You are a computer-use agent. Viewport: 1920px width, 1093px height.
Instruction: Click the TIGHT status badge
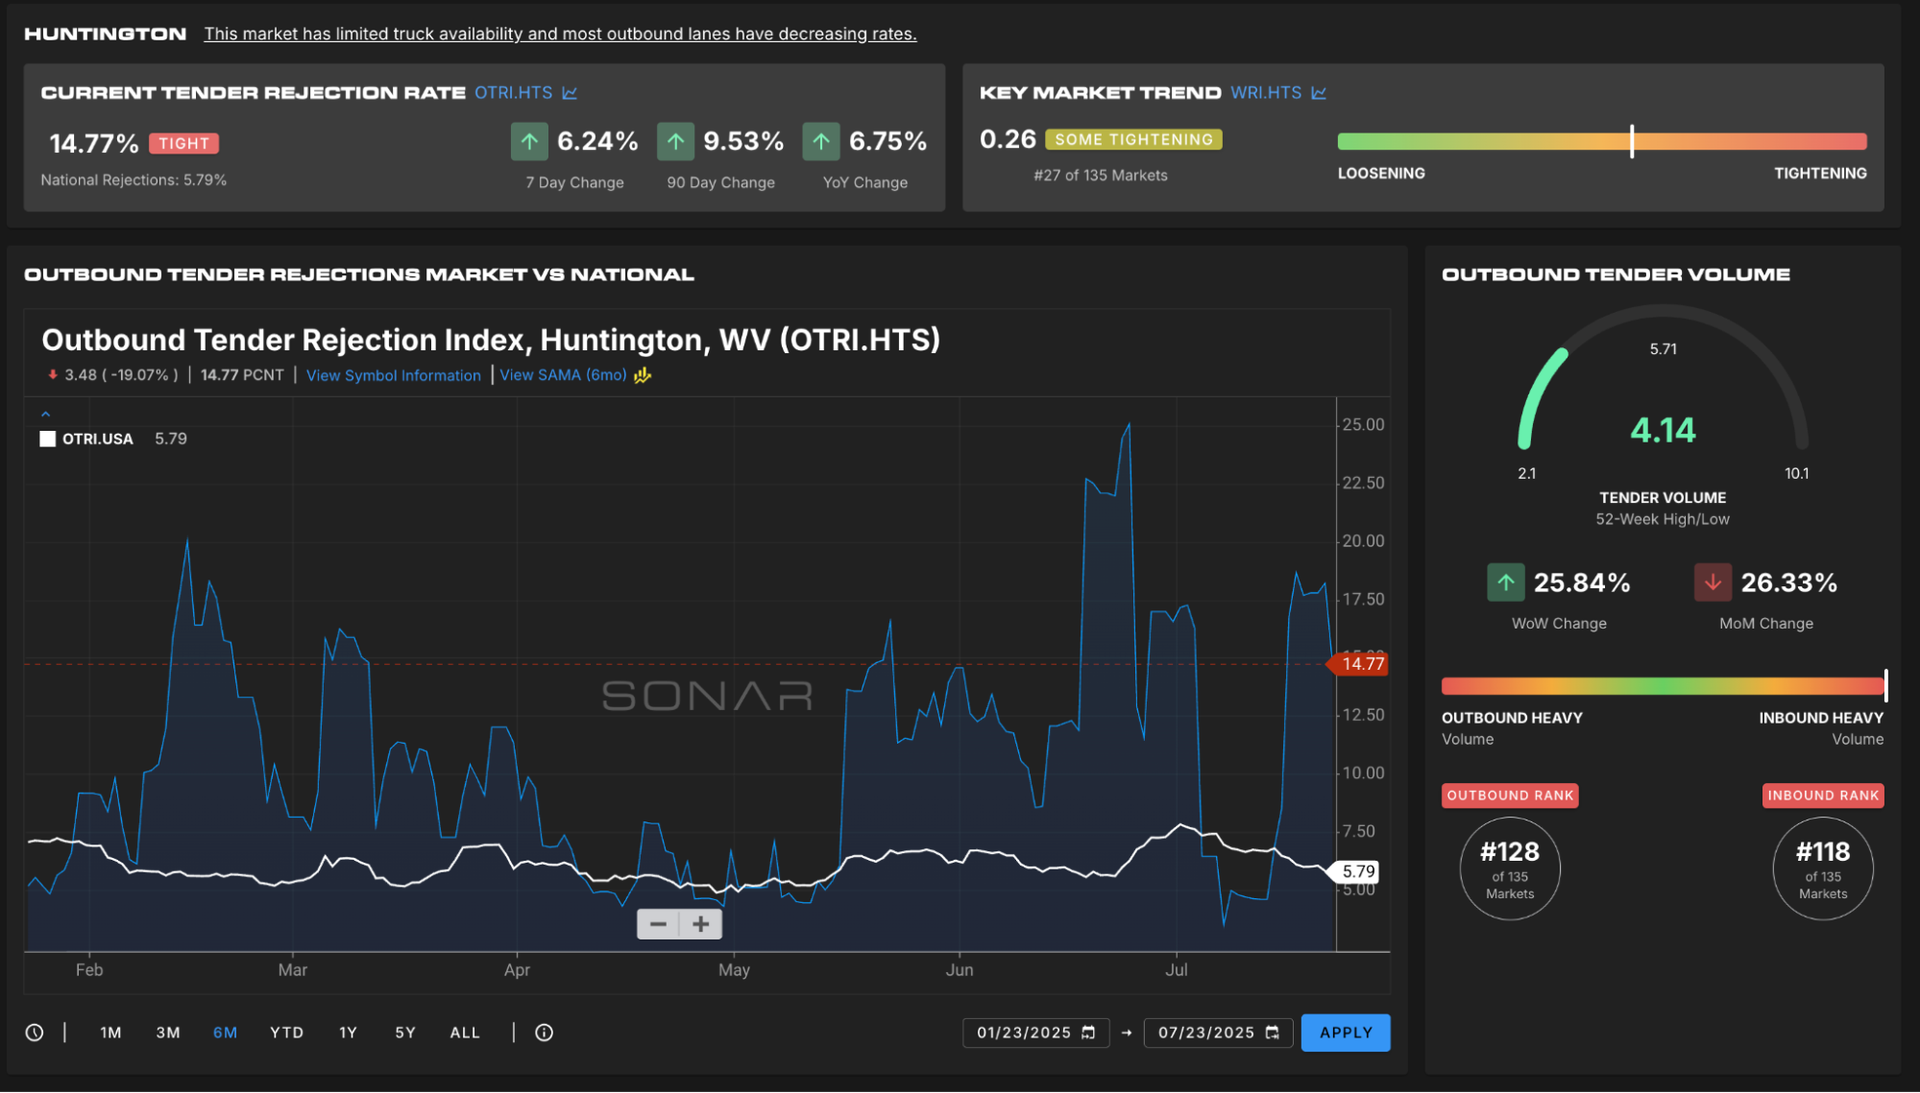pyautogui.click(x=184, y=143)
